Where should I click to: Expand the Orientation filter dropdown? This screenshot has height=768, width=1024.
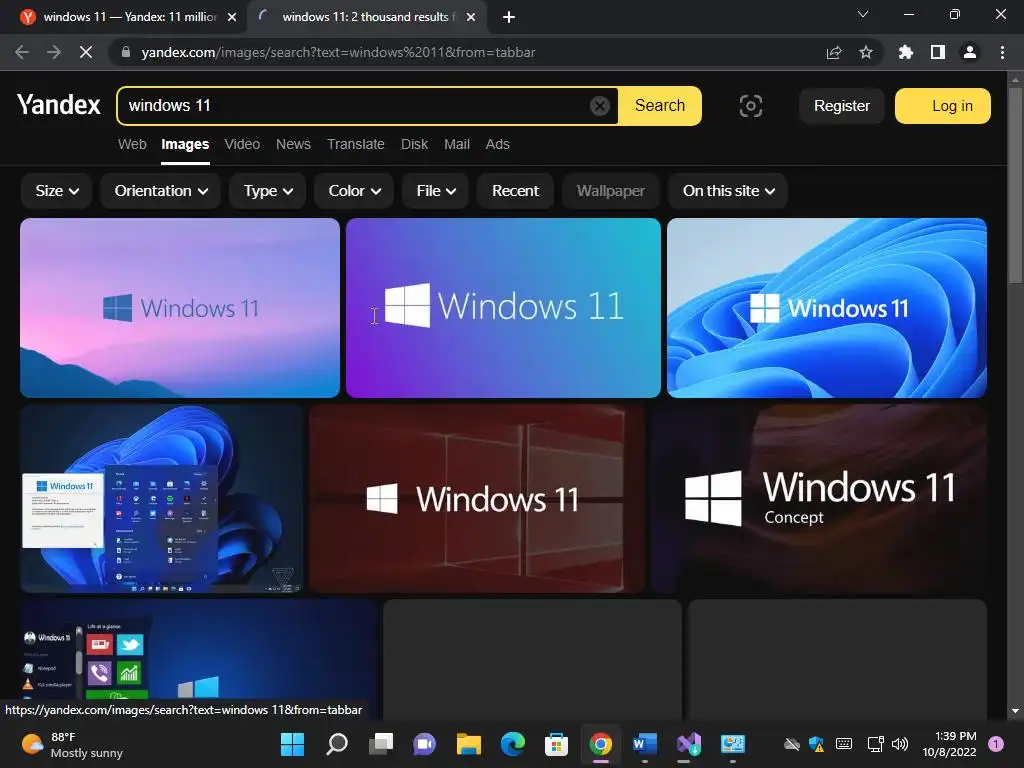click(161, 191)
